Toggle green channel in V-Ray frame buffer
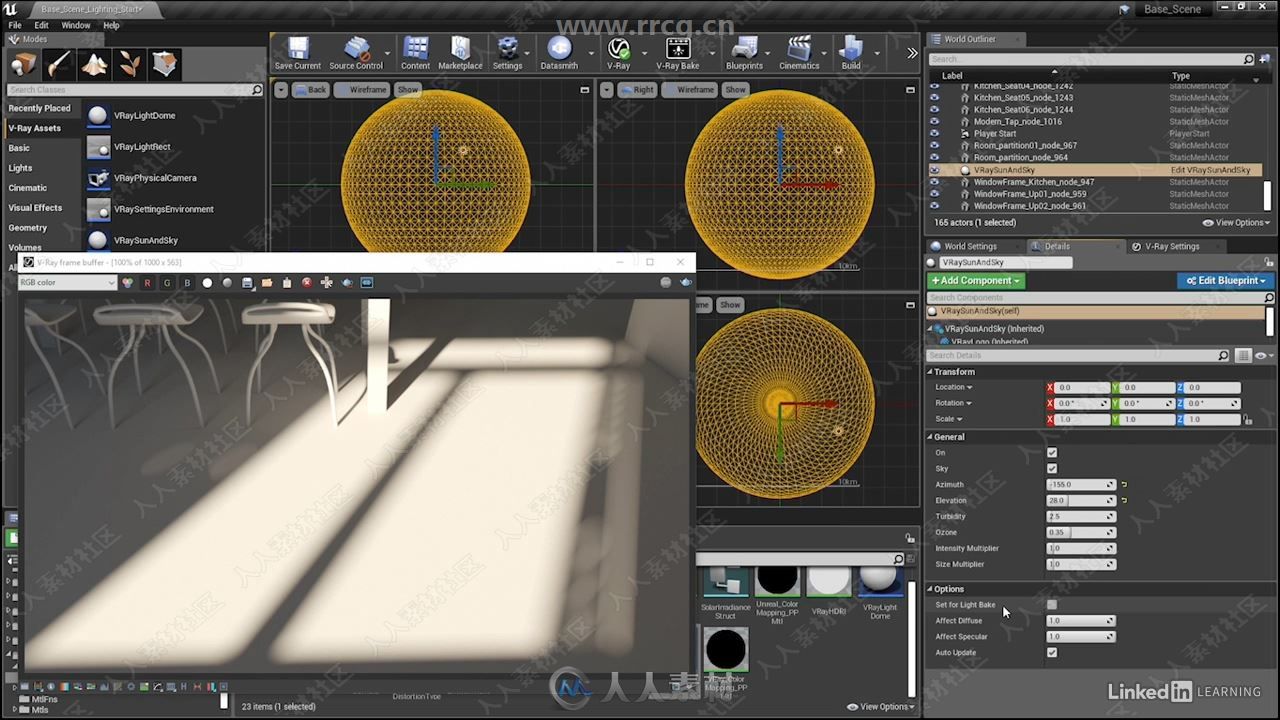The height and width of the screenshot is (720, 1280). pyautogui.click(x=167, y=283)
